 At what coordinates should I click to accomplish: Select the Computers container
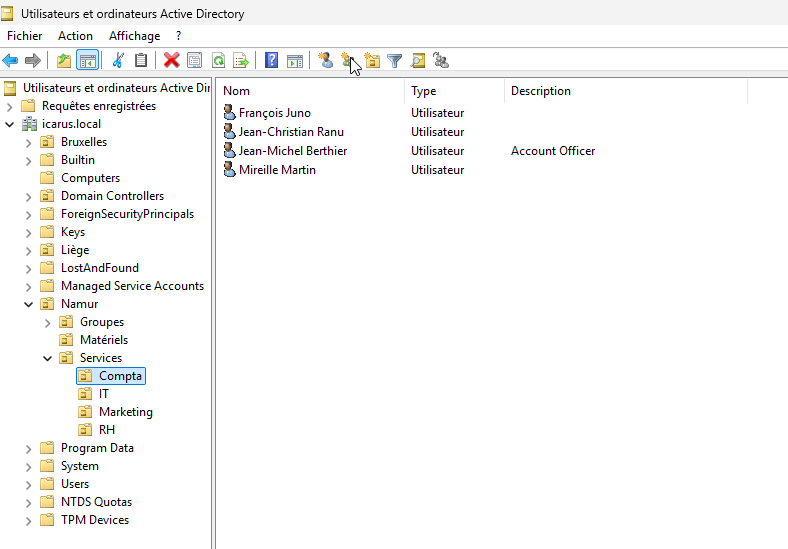(90, 178)
